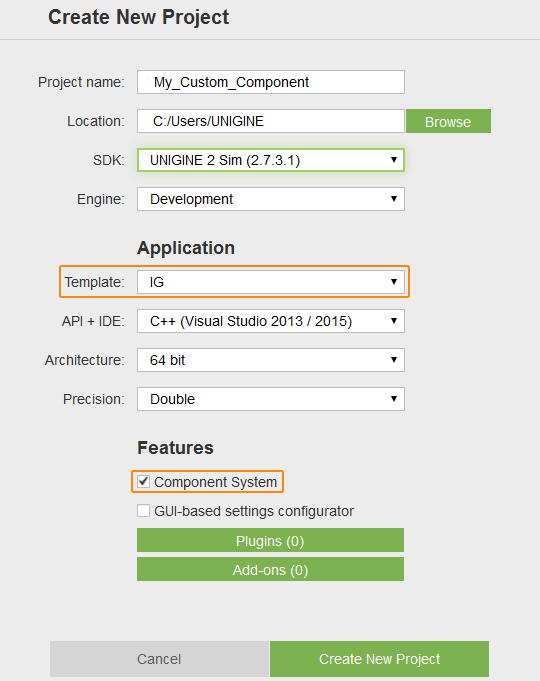This screenshot has width=540, height=681.
Task: Click the green Create New Project button
Action: (x=379, y=659)
